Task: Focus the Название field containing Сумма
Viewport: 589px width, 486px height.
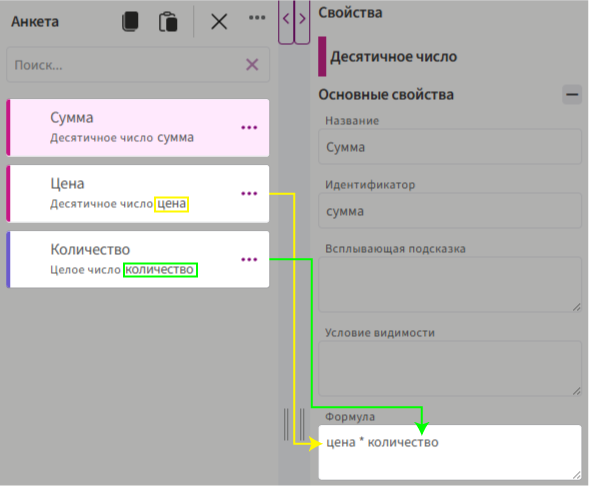Action: pyautogui.click(x=450, y=147)
